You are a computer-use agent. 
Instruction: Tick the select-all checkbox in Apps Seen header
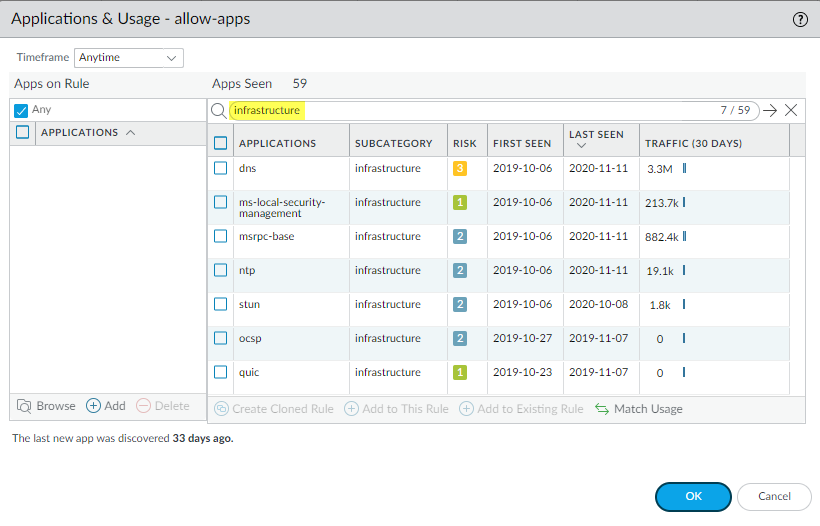pos(221,143)
